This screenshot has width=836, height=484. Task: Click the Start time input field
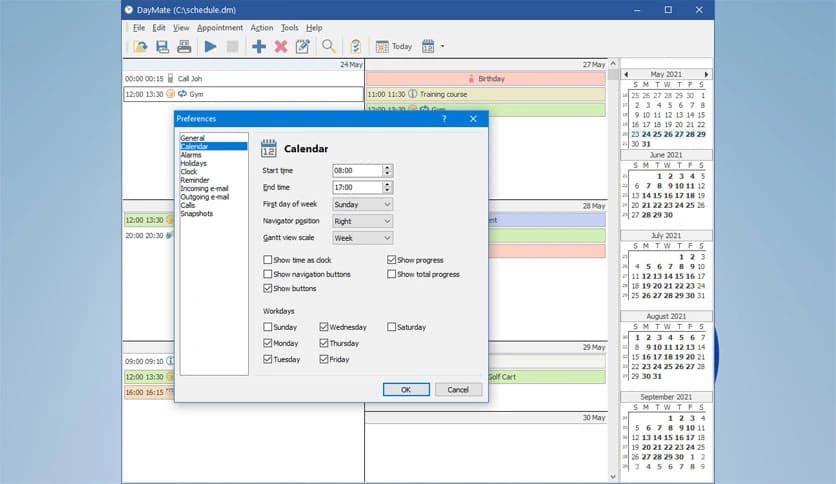click(357, 171)
